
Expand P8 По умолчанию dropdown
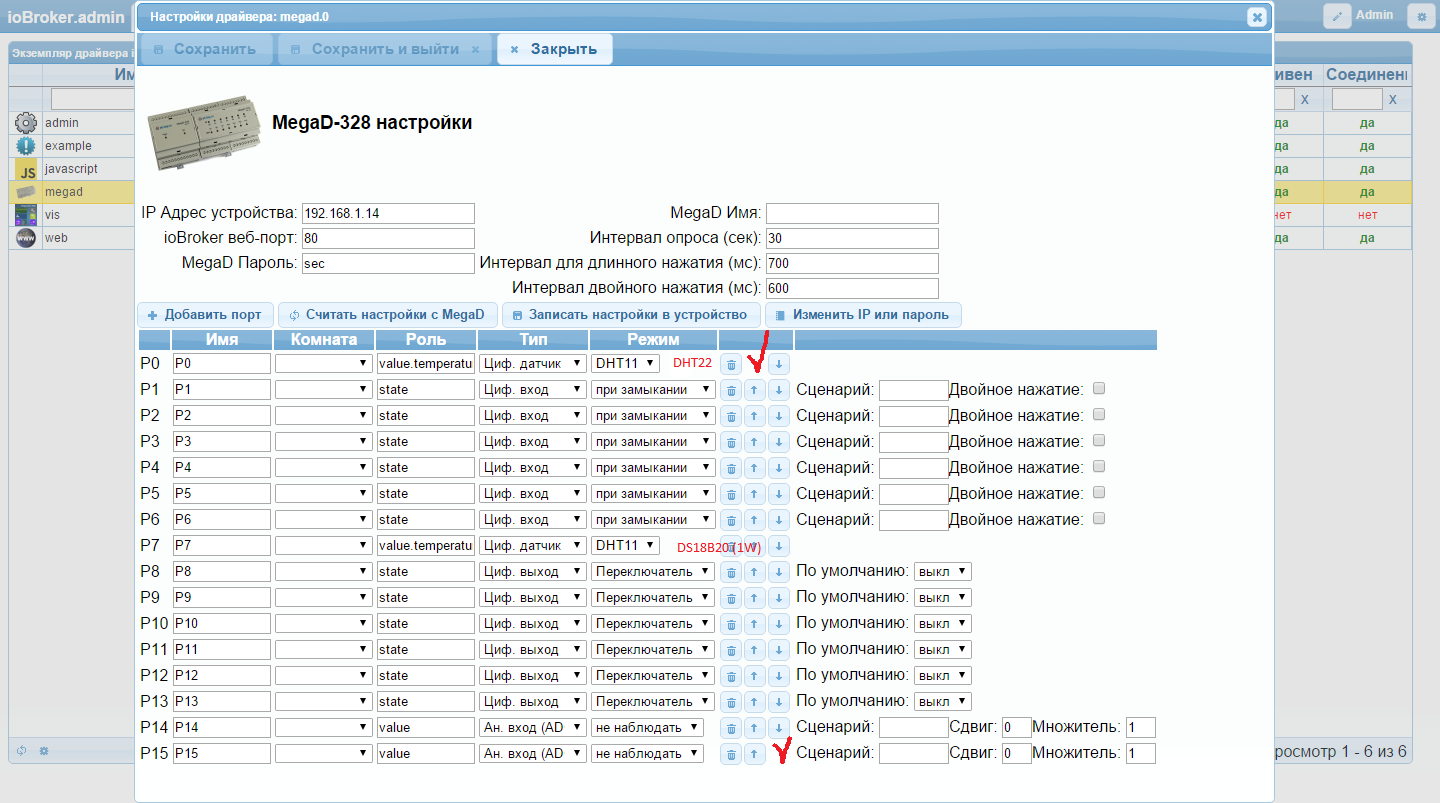(x=943, y=571)
